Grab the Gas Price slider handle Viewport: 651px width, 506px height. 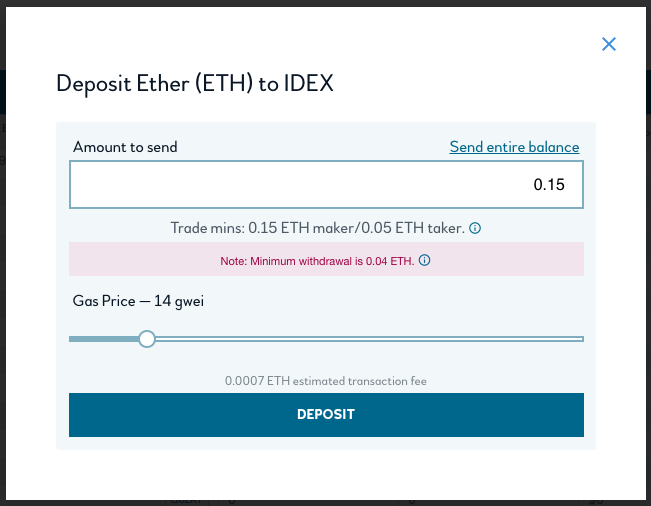147,339
